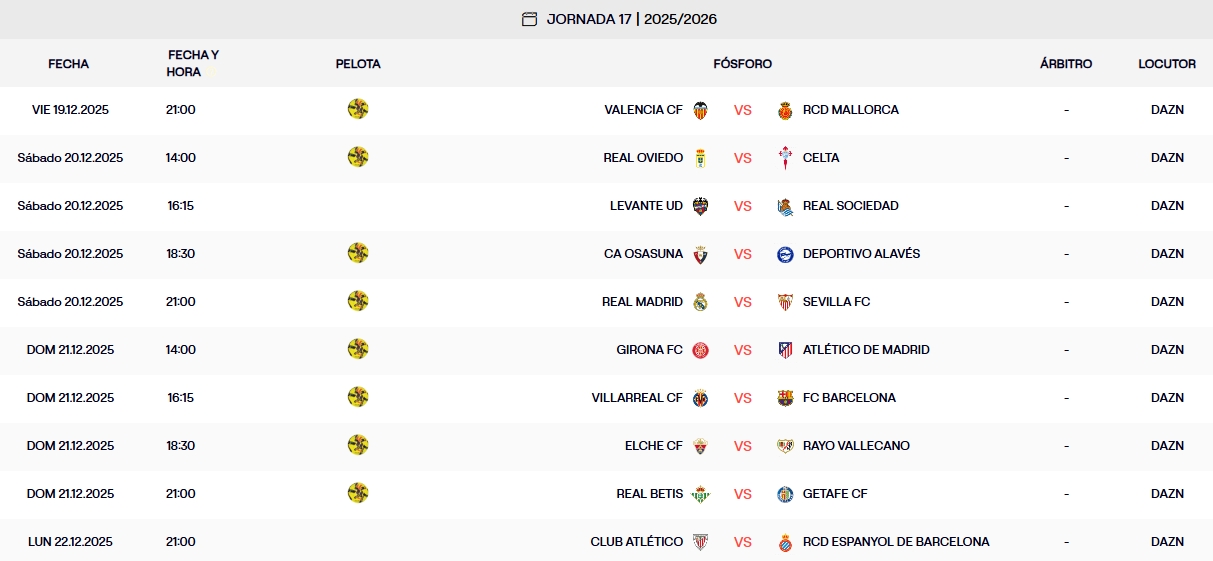The height and width of the screenshot is (561, 1213).
Task: Click the Atlético de Madrid crest
Action: tap(785, 350)
